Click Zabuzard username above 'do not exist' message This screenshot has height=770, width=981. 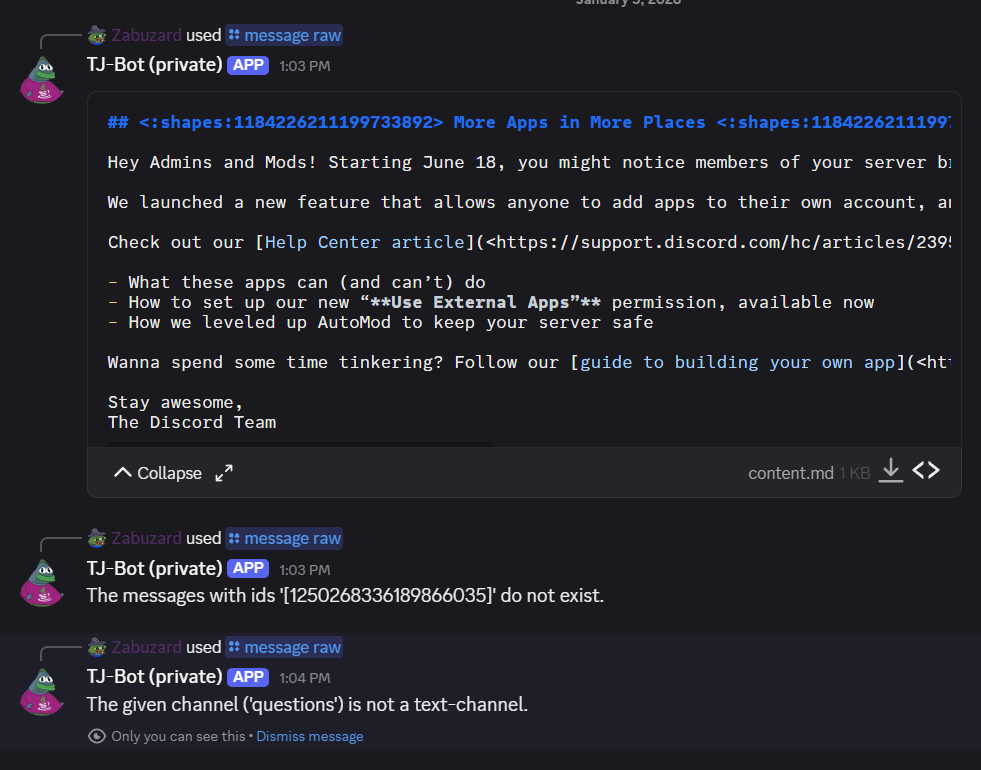point(146,538)
